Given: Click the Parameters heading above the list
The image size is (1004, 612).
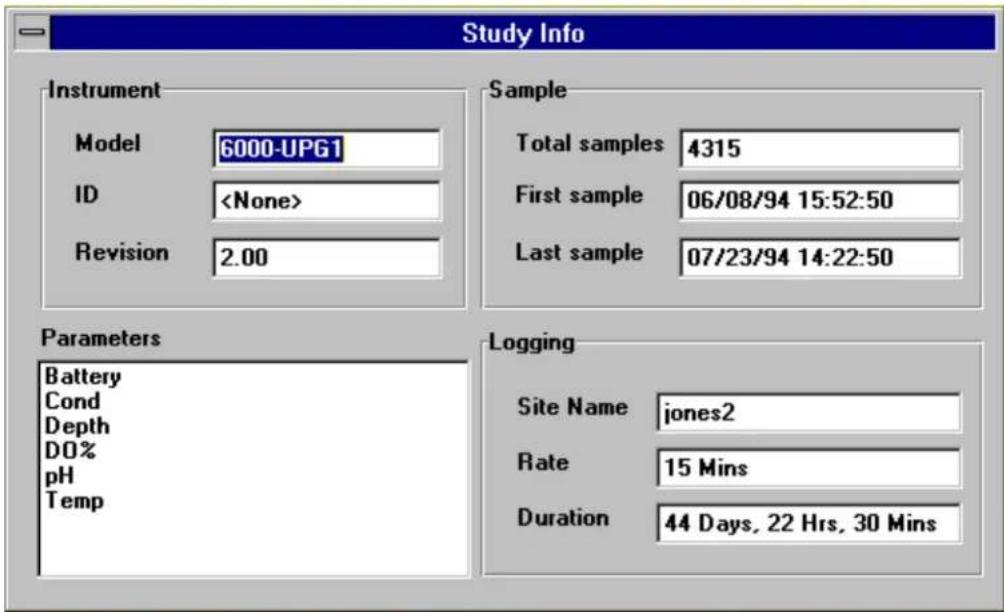Looking at the screenshot, I should click(101, 338).
